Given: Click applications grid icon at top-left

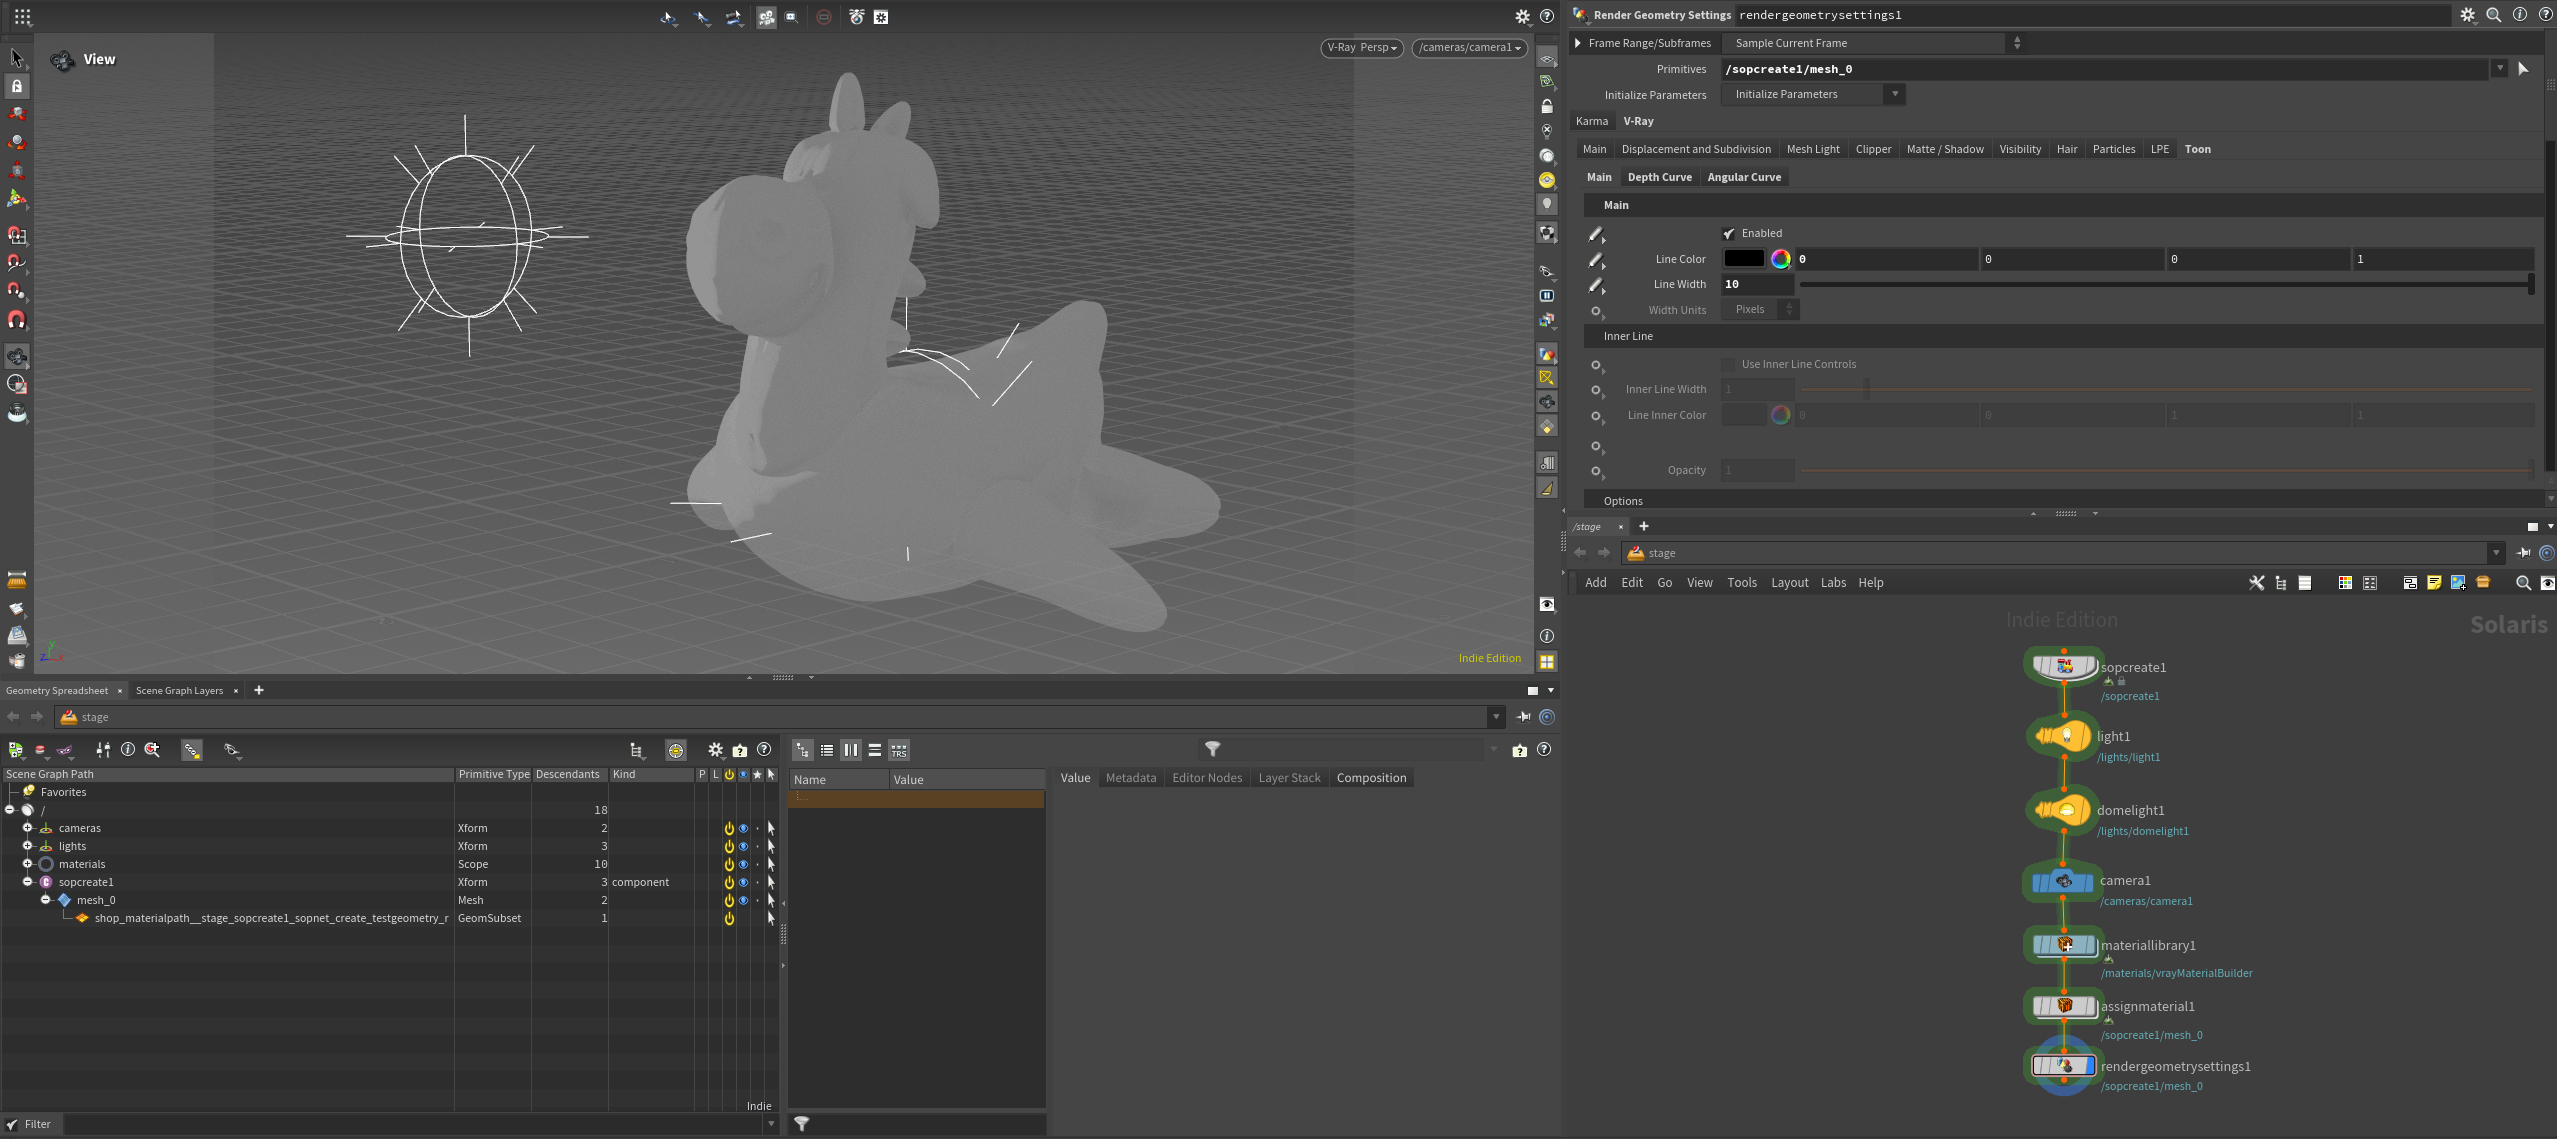Looking at the screenshot, I should [x=22, y=16].
